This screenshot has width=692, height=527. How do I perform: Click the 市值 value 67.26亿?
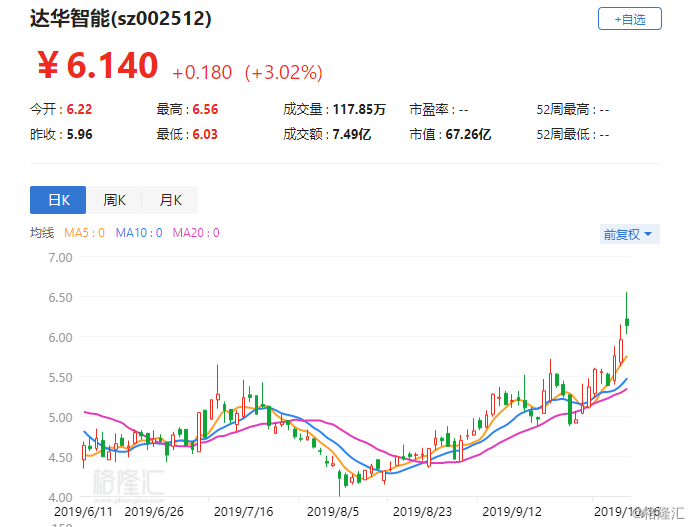[x=468, y=134]
